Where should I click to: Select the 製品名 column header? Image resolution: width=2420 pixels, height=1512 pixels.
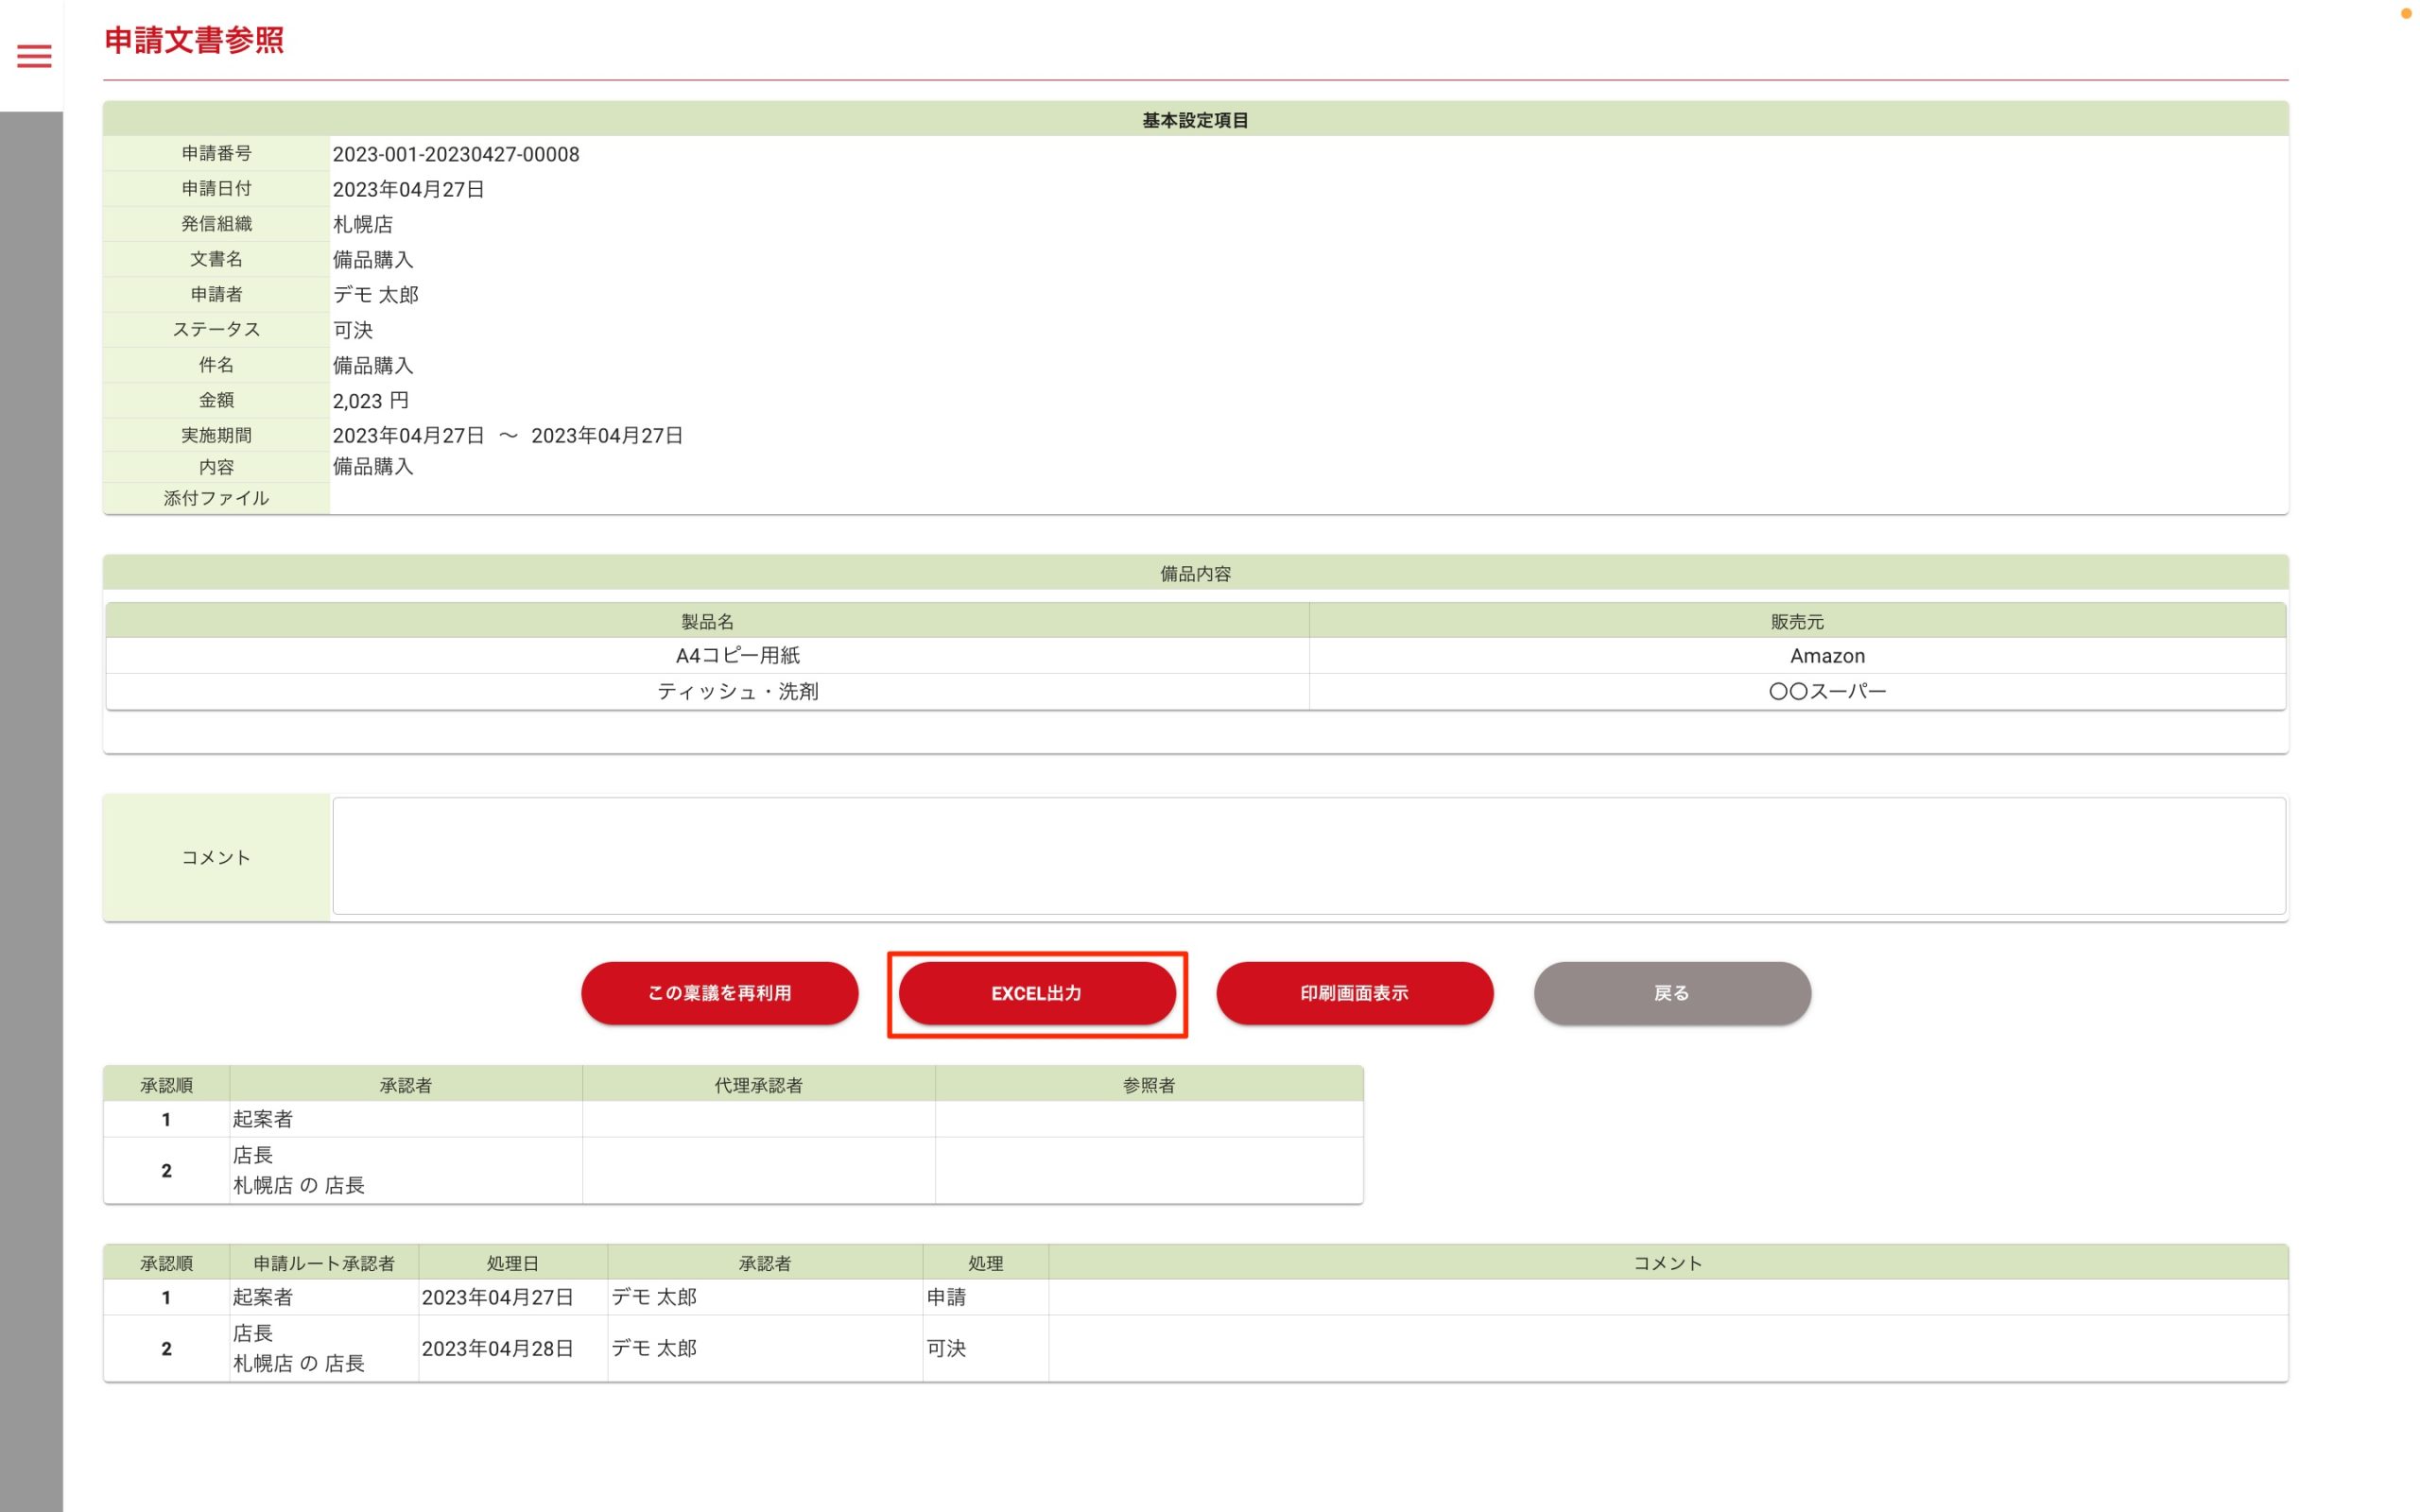click(x=707, y=621)
